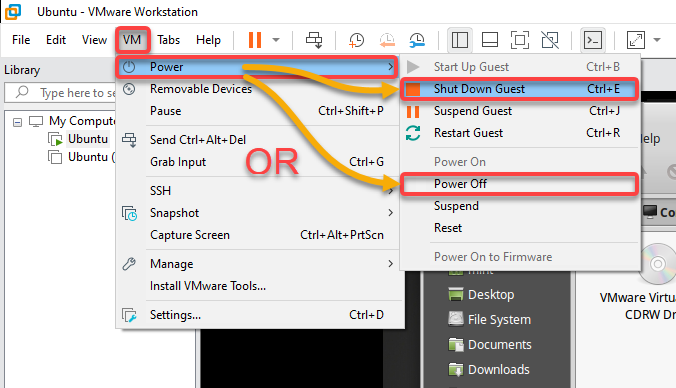Screen dimensions: 676x388
Task: Click the orange Suspend toolbar button
Action: tap(255, 40)
